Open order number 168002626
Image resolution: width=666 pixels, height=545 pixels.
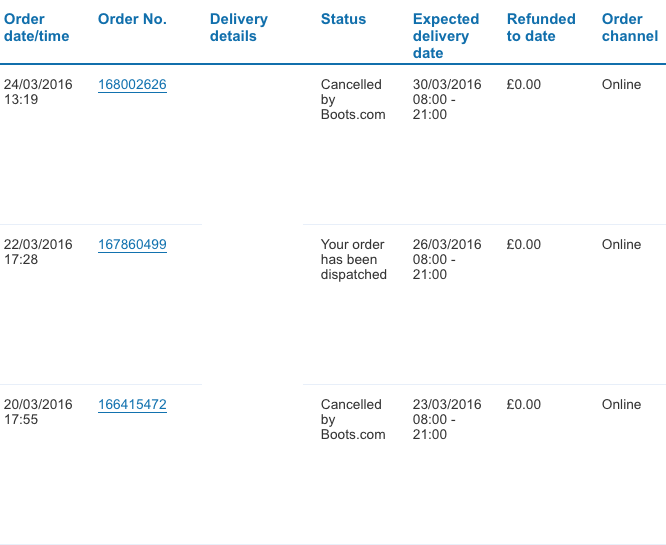[x=132, y=85]
